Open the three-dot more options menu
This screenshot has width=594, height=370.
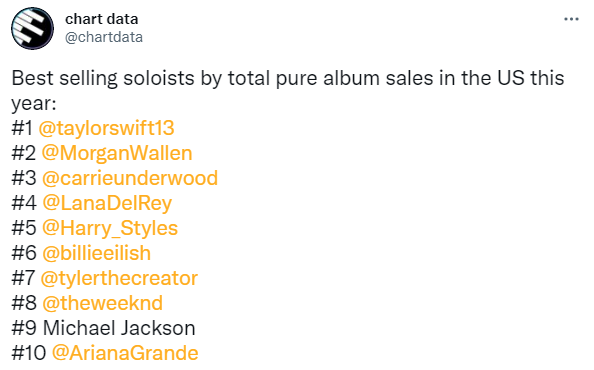571,19
